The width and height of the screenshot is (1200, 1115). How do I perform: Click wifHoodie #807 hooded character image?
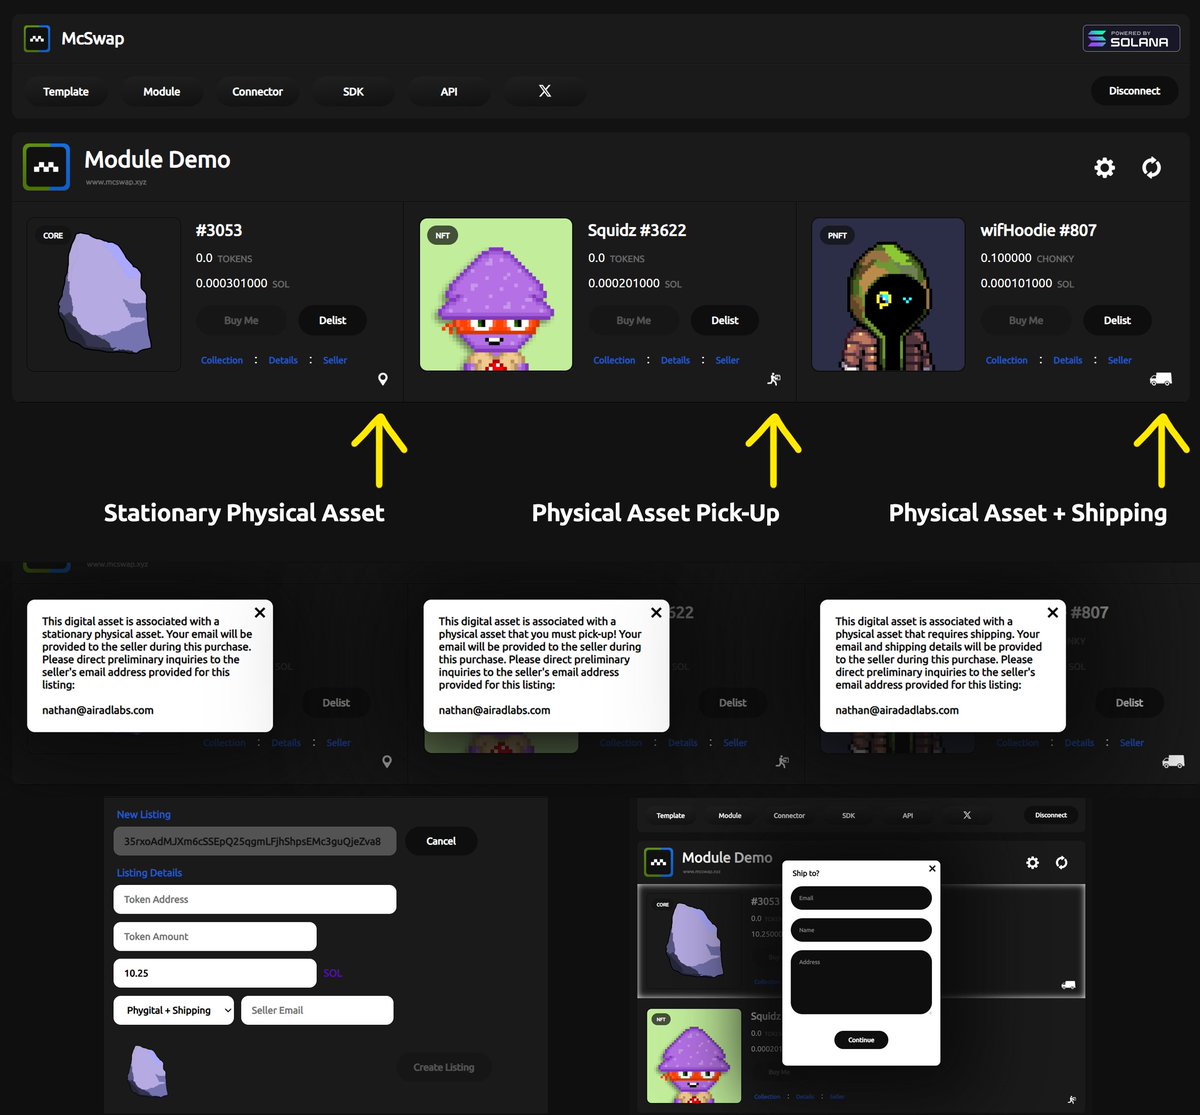point(888,295)
